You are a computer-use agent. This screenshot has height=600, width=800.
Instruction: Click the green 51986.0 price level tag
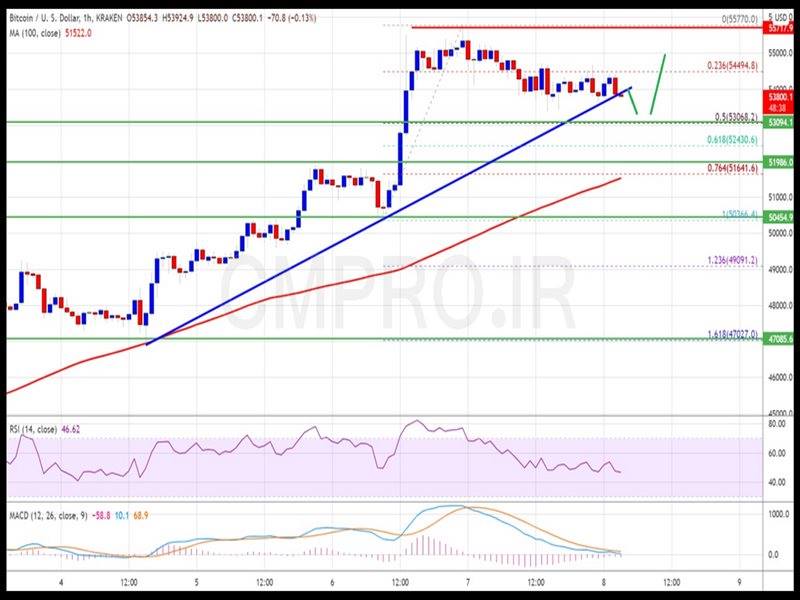coord(781,161)
